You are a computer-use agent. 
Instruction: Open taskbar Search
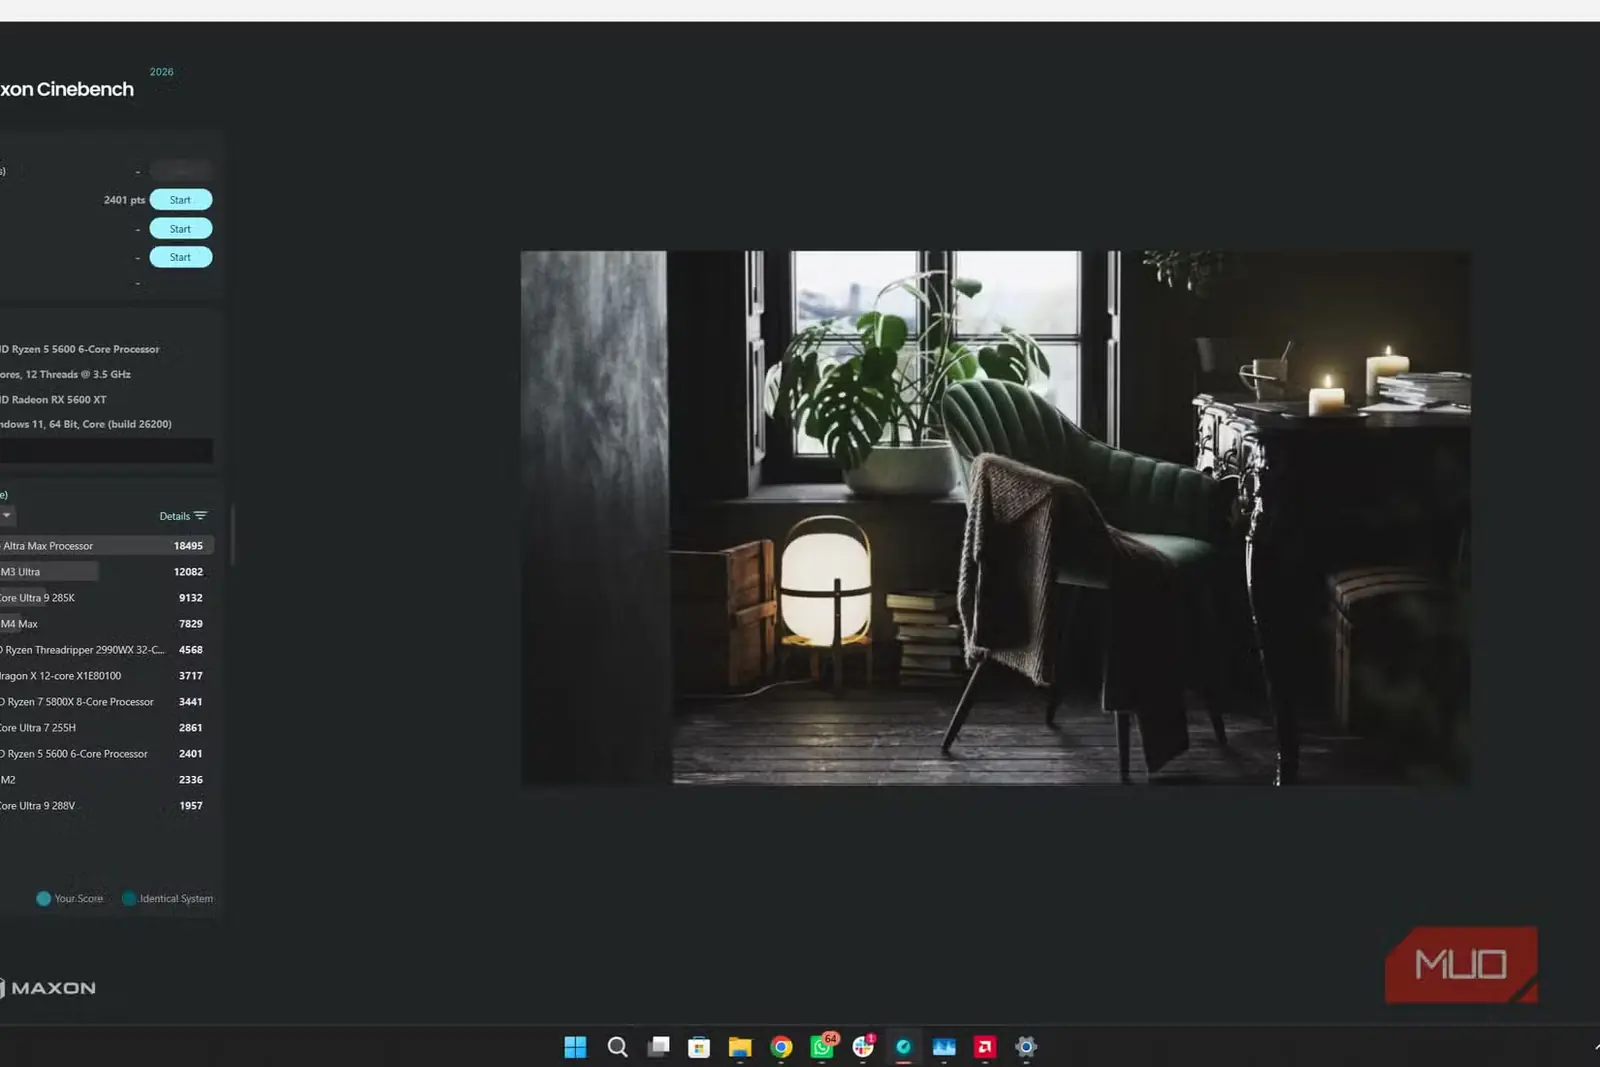click(x=618, y=1047)
